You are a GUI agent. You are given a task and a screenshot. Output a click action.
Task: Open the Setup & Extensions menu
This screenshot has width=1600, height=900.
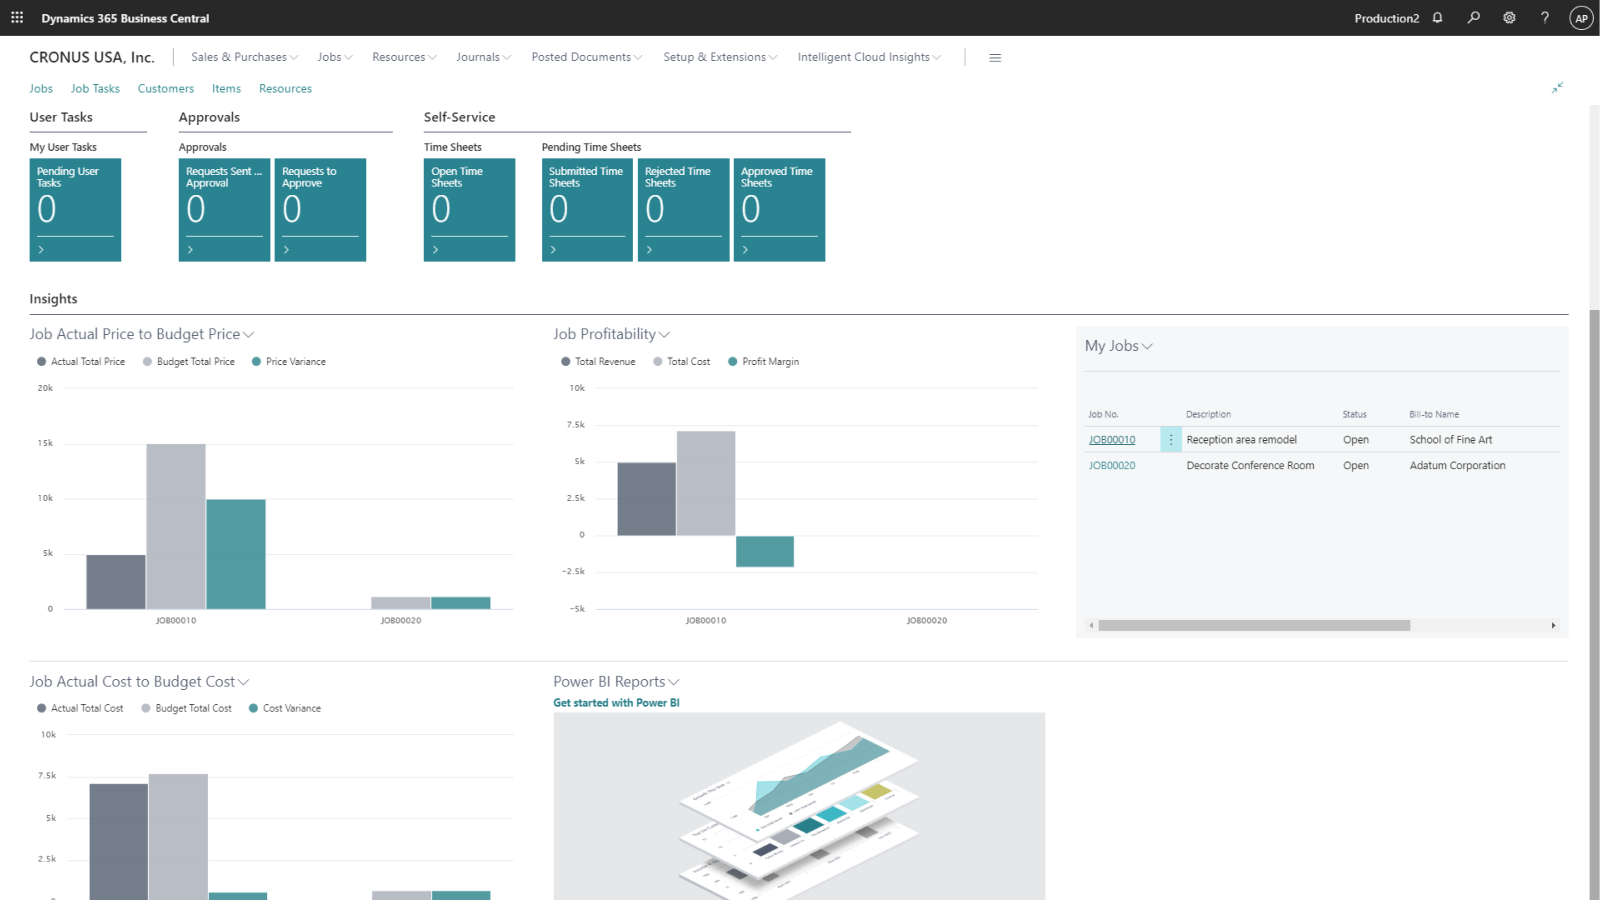click(x=719, y=57)
